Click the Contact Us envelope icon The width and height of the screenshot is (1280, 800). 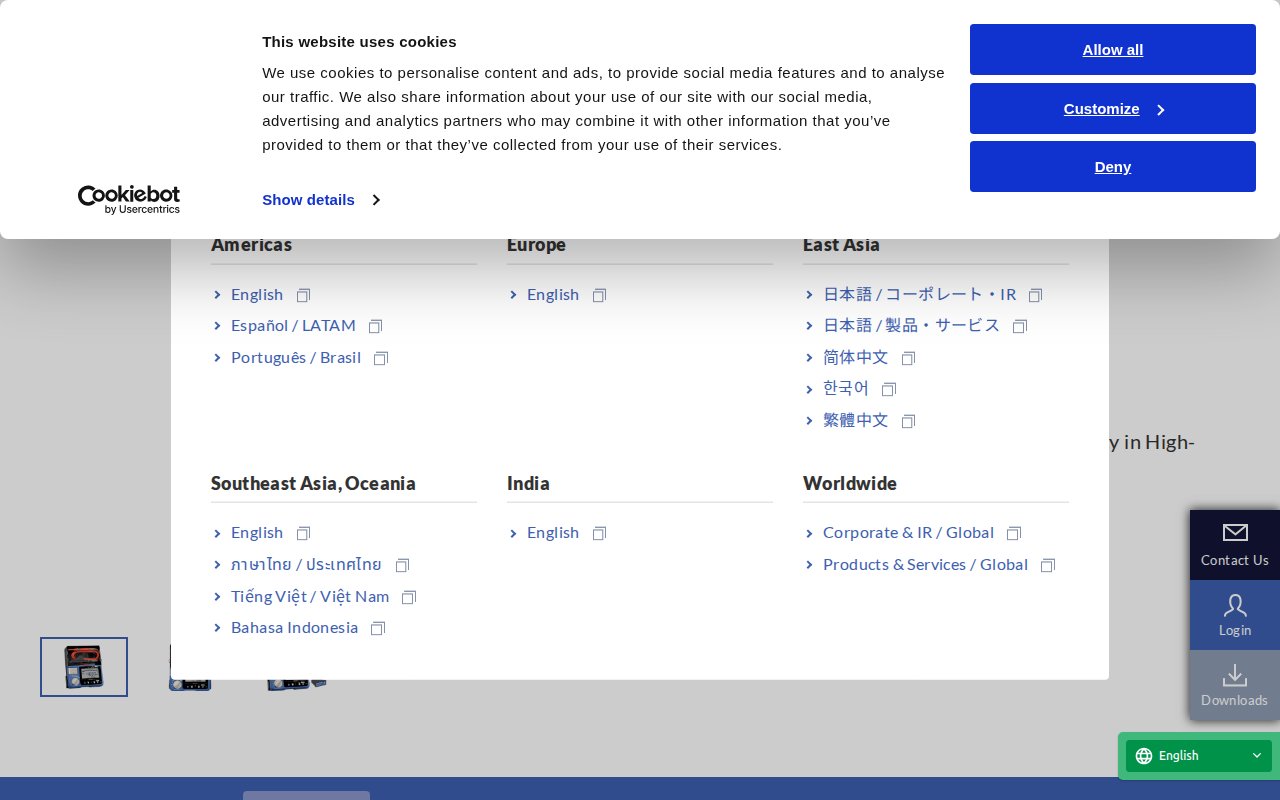[x=1235, y=532]
